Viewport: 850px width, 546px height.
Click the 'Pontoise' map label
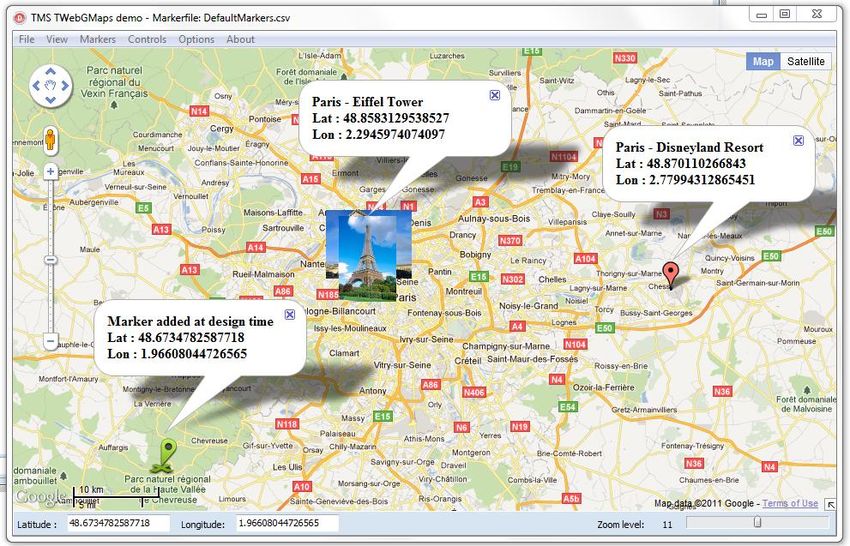pos(265,119)
